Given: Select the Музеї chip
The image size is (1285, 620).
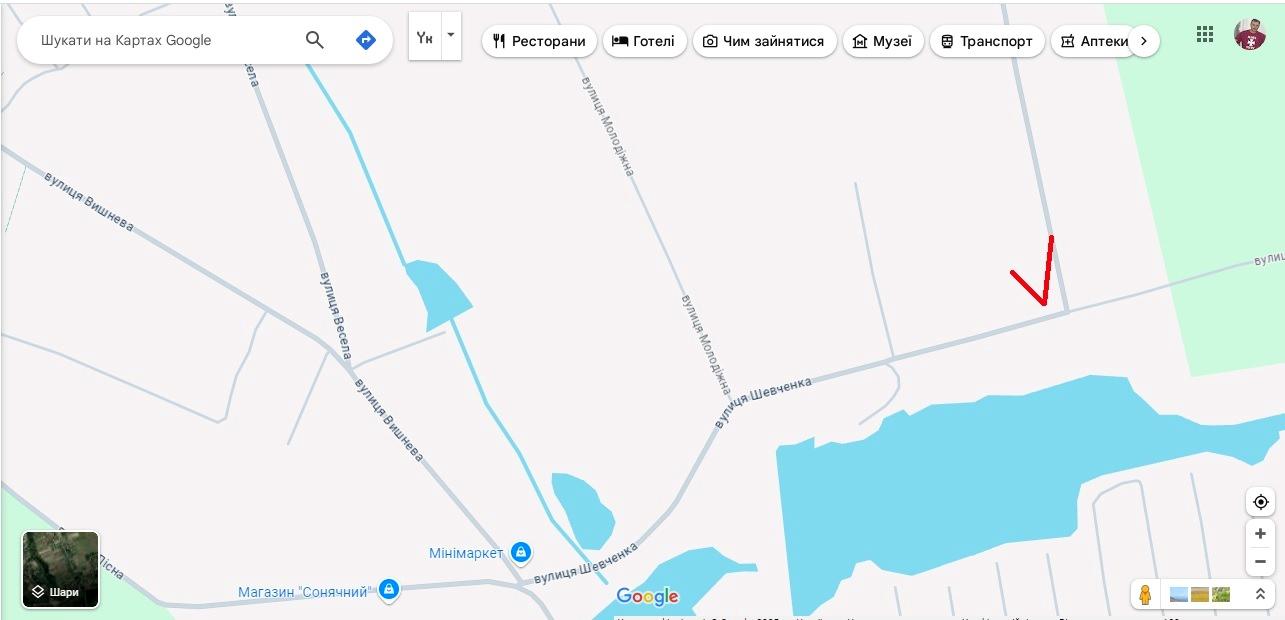Looking at the screenshot, I should (883, 41).
